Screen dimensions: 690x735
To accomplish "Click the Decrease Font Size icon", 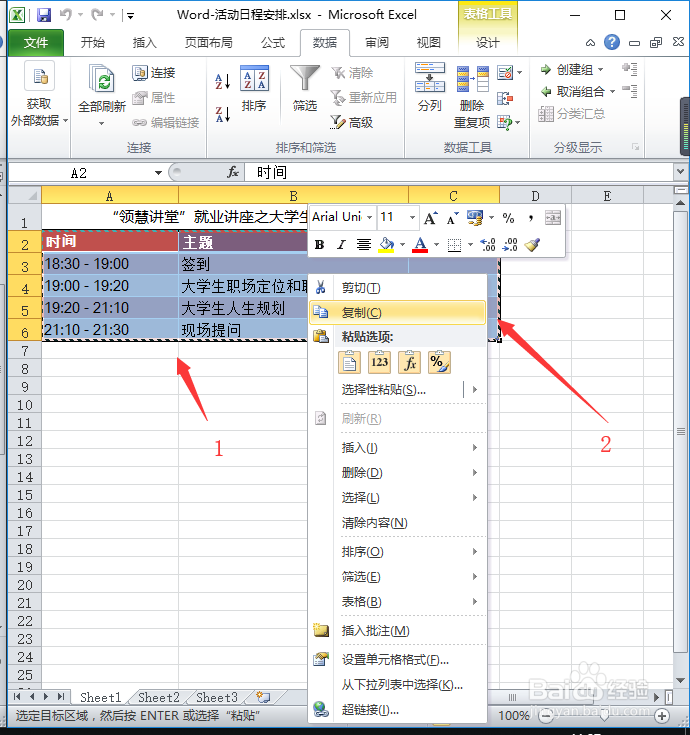I will (452, 218).
